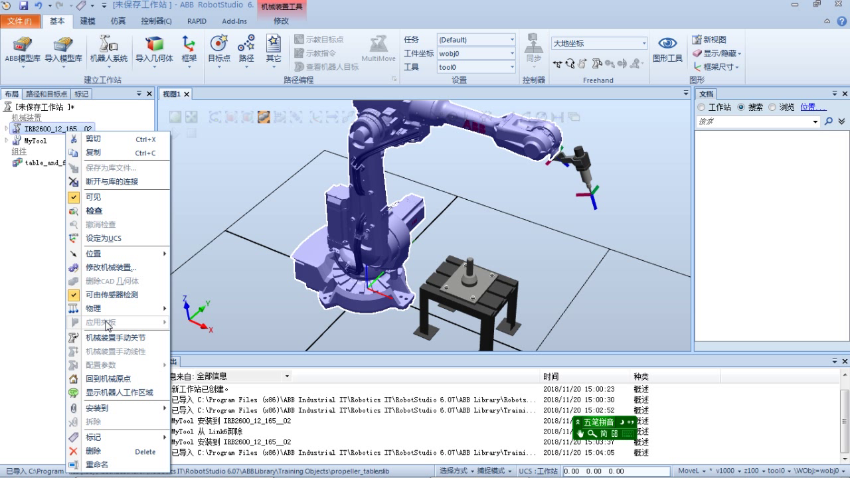Click the help question mark icon
This screenshot has width=850, height=478.
coord(841,21)
